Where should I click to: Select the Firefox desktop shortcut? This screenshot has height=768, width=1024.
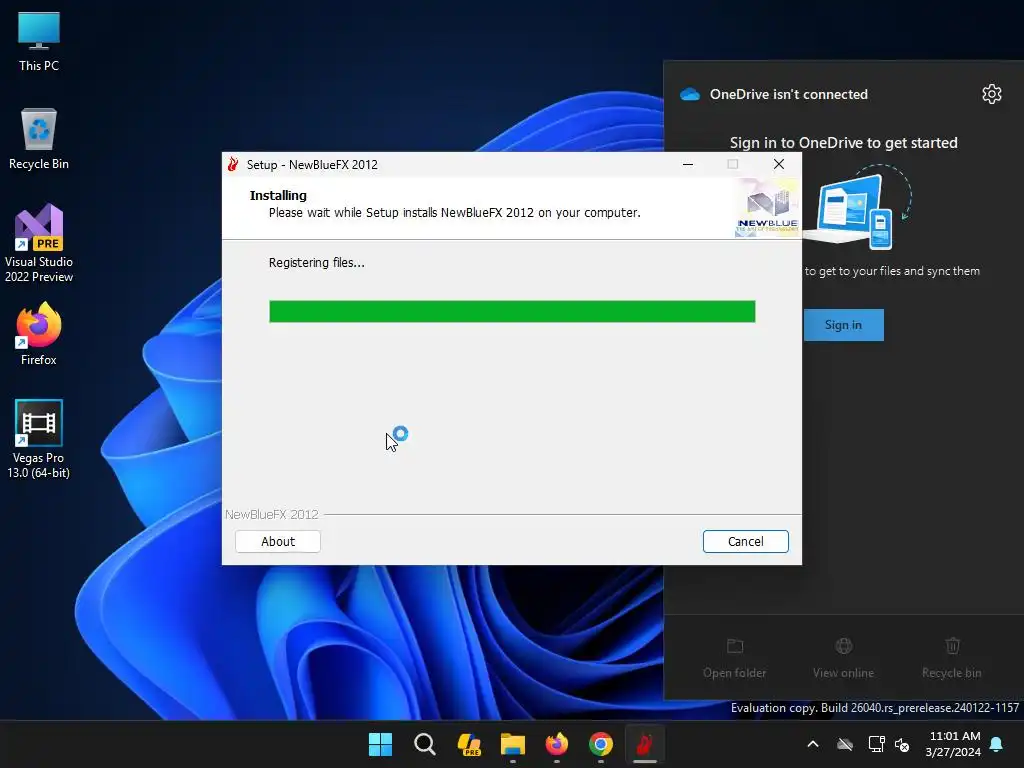point(39,334)
